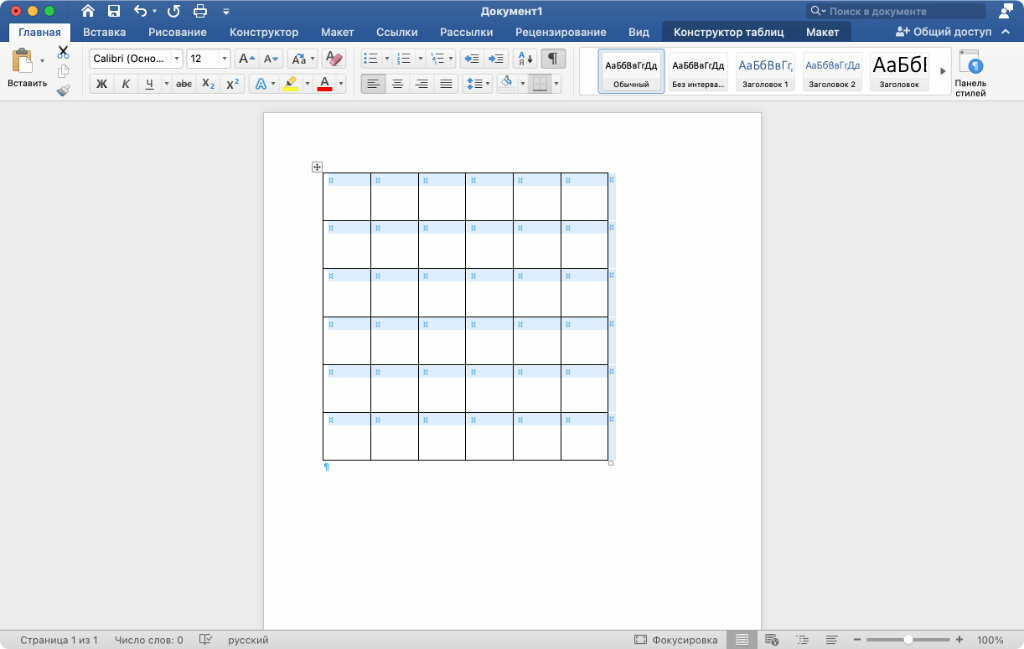Open the font name dropdown (Calibri)
The width and height of the screenshot is (1024, 649).
(x=177, y=59)
